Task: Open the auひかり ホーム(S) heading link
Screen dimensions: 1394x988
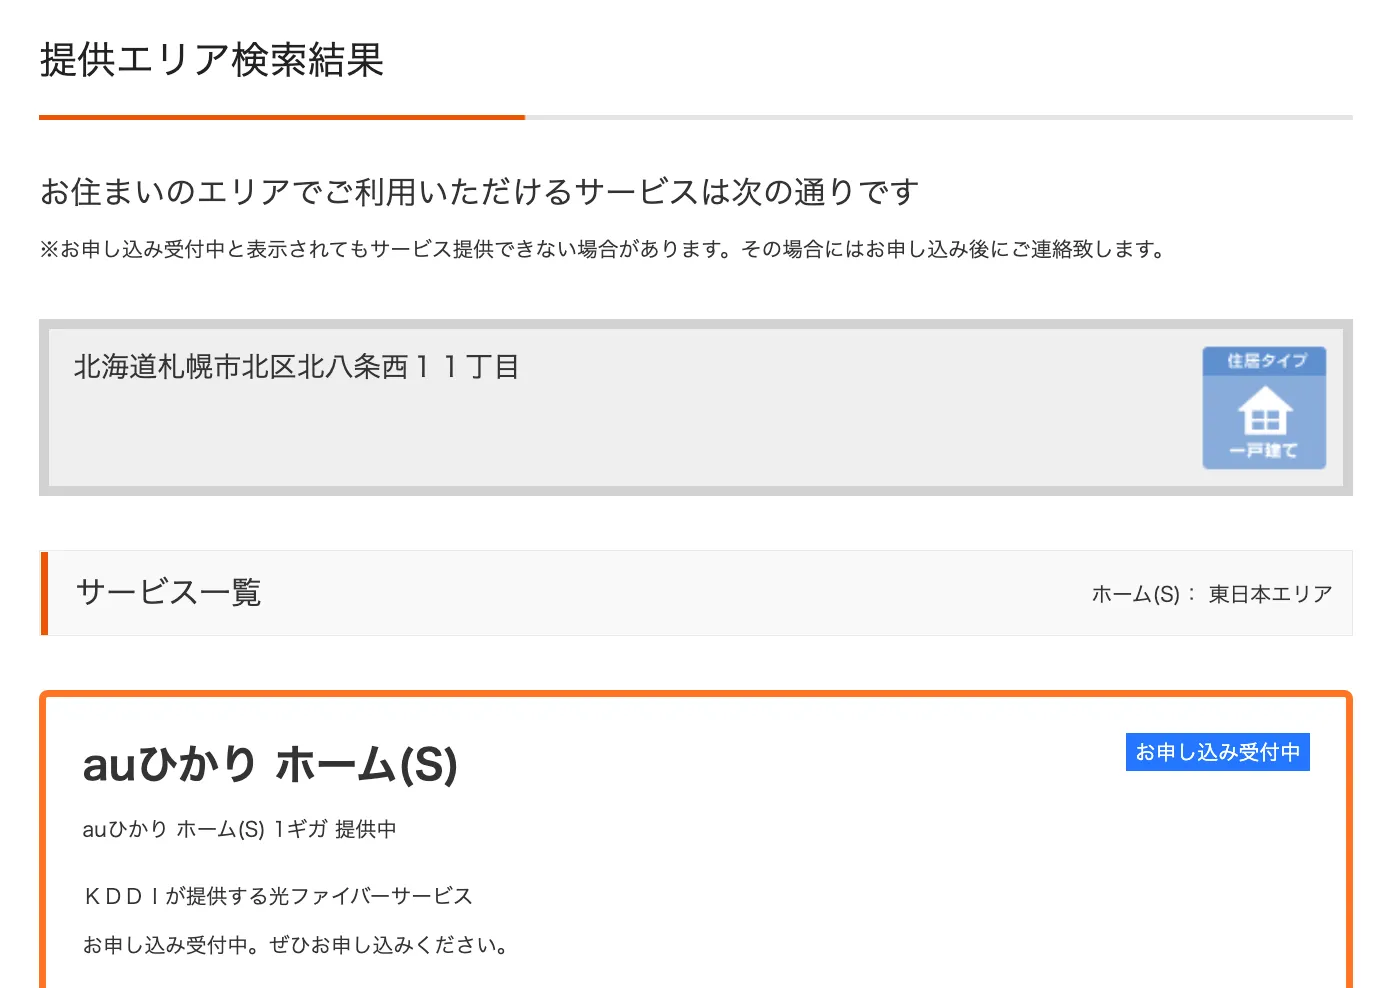Action: pyautogui.click(x=270, y=766)
